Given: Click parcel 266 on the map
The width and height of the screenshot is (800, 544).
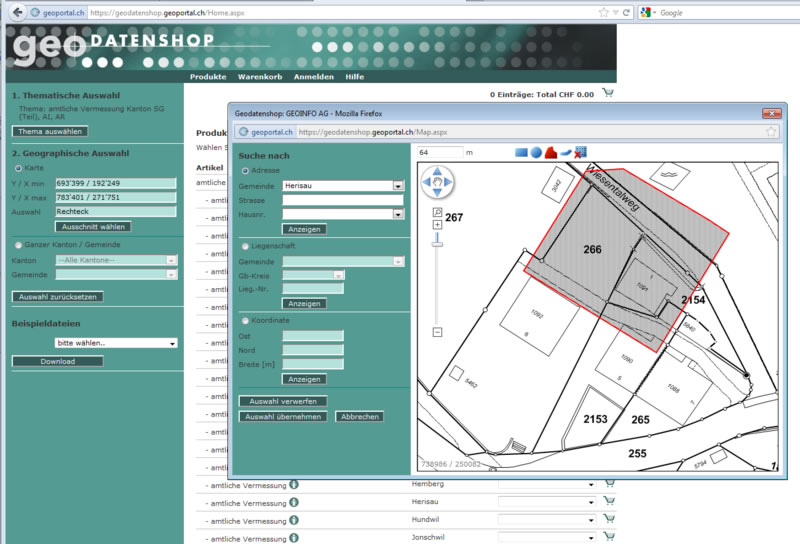Looking at the screenshot, I should pos(592,250).
